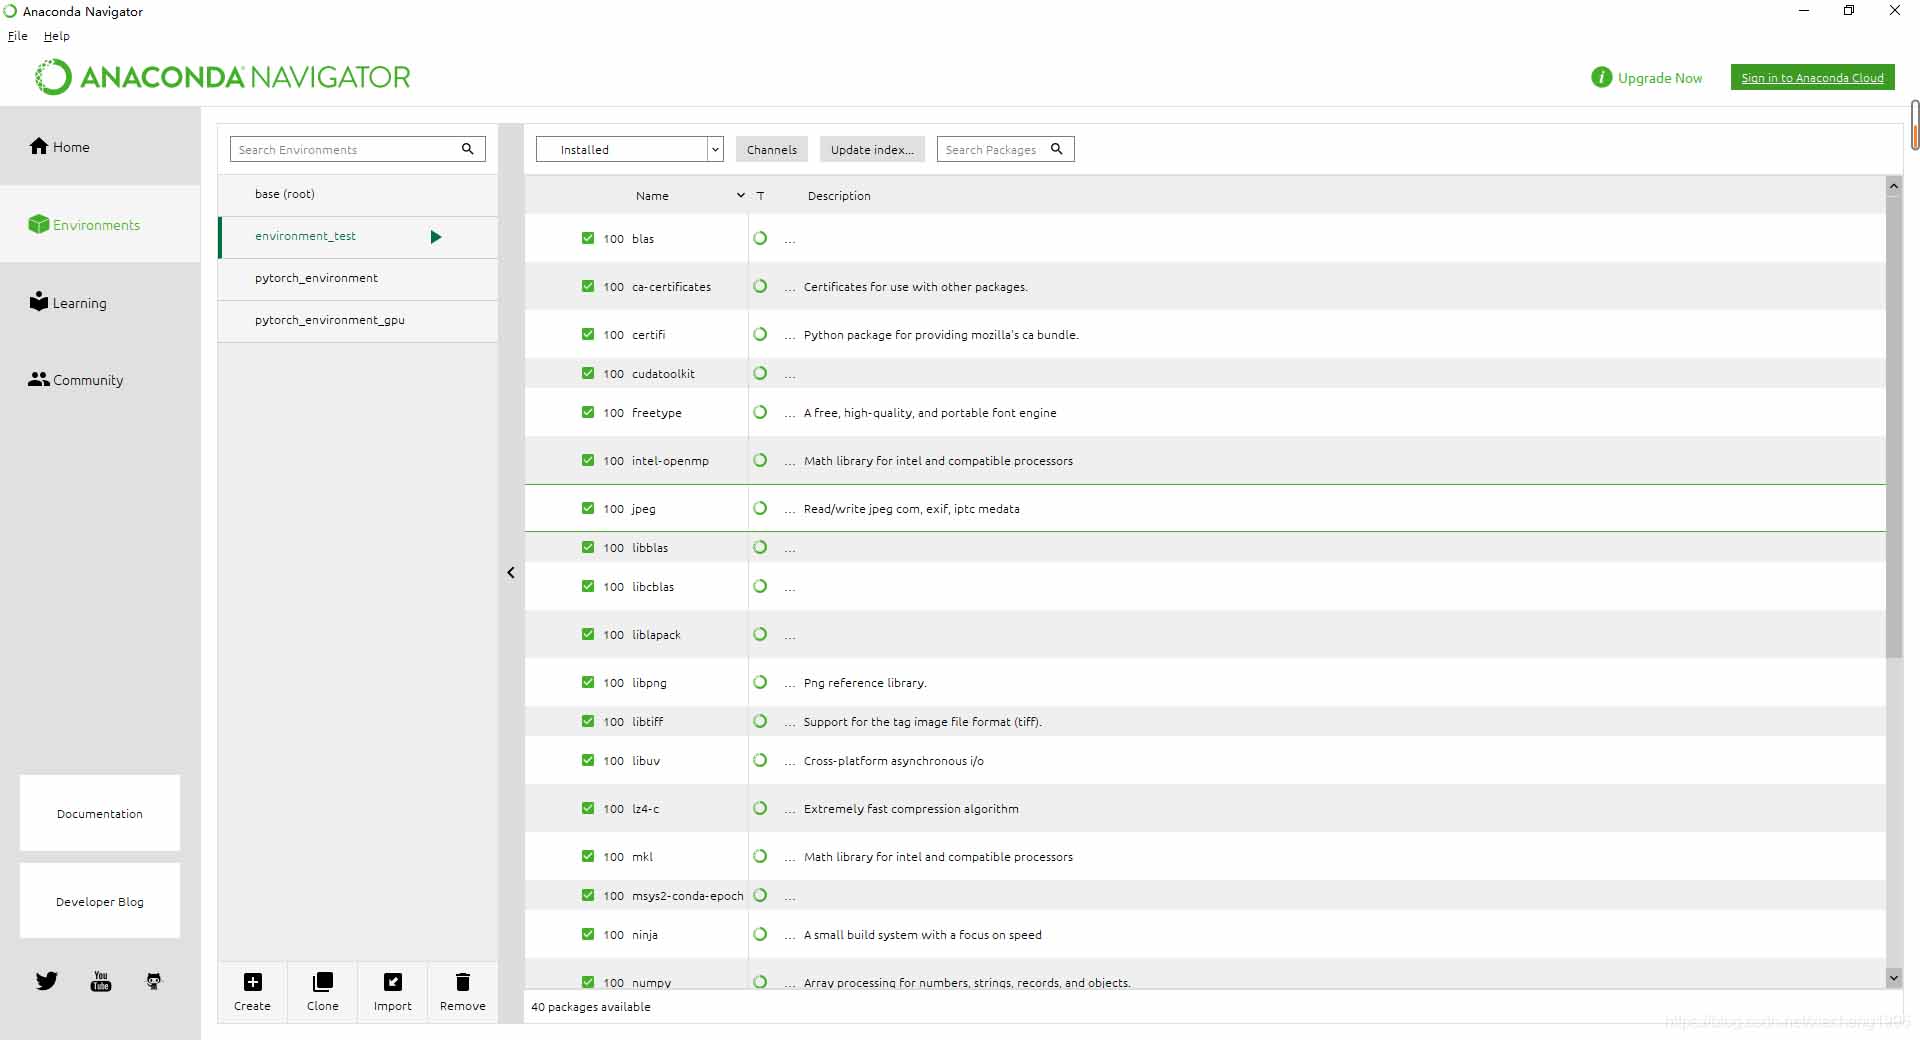The width and height of the screenshot is (1920, 1040).
Task: Click the msys2-conda-epoch package name
Action: tap(688, 895)
